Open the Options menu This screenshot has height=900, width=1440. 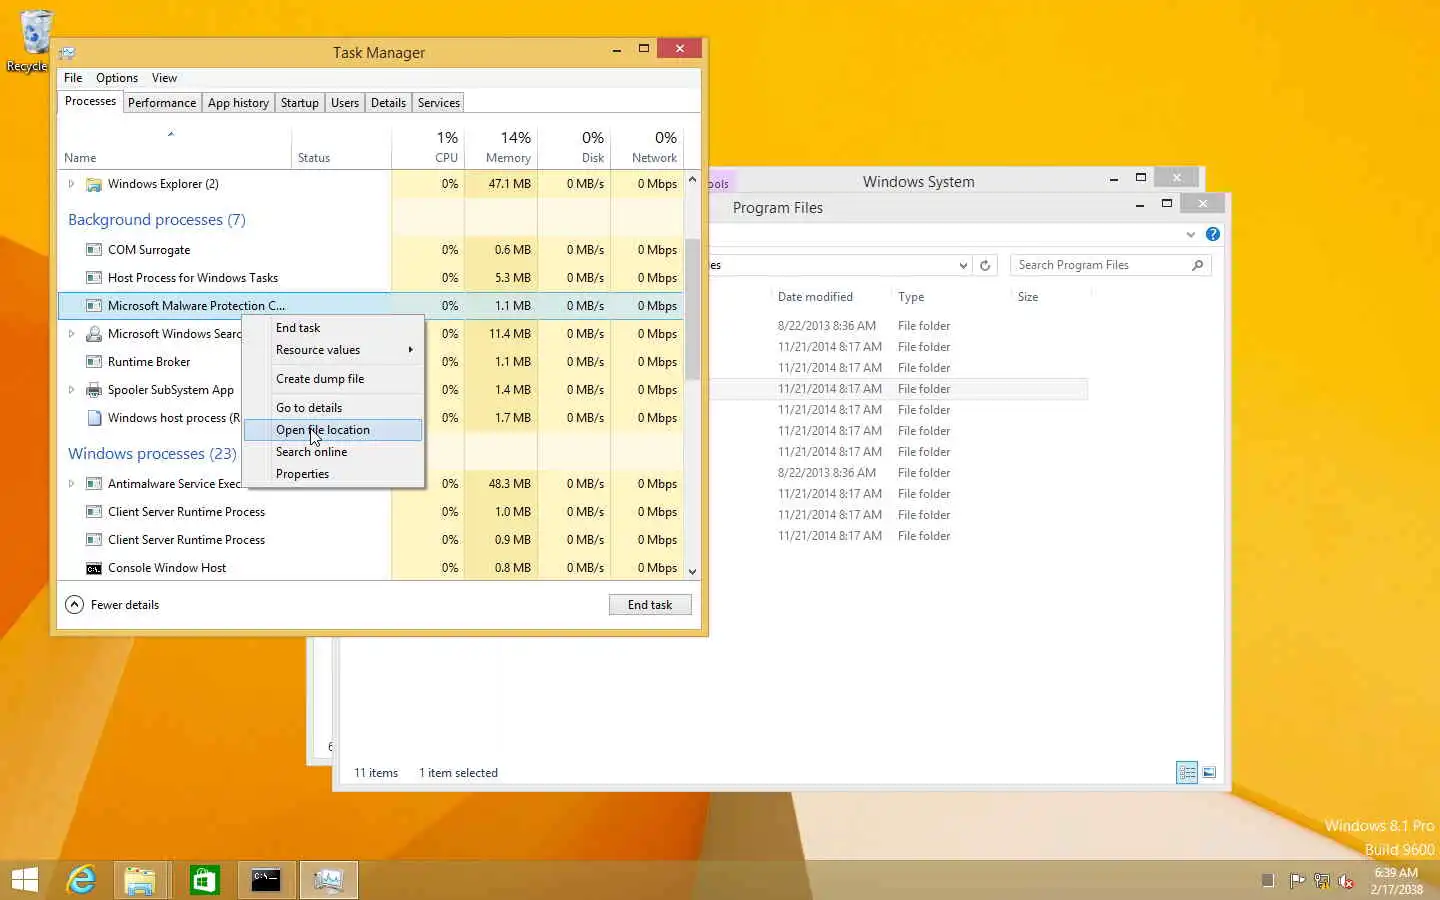click(x=117, y=78)
